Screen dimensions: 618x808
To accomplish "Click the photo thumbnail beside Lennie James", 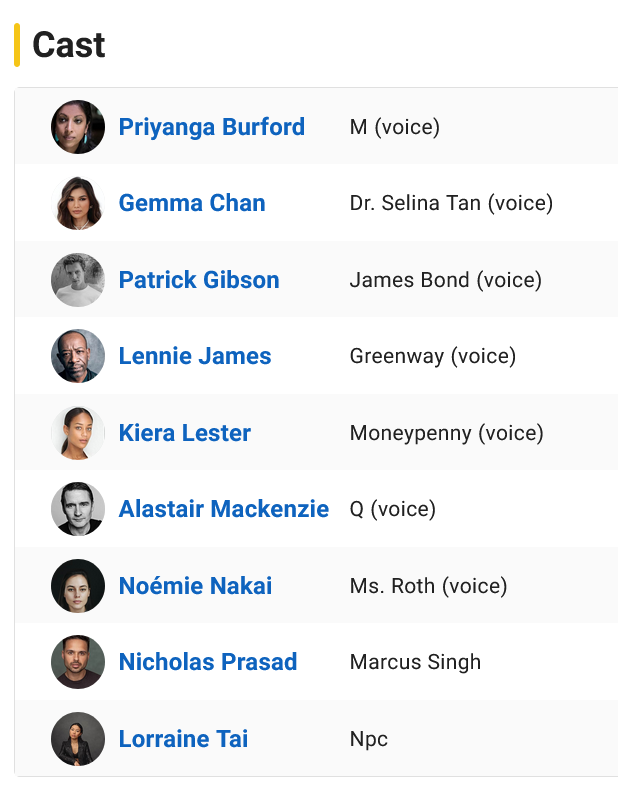I will click(78, 356).
